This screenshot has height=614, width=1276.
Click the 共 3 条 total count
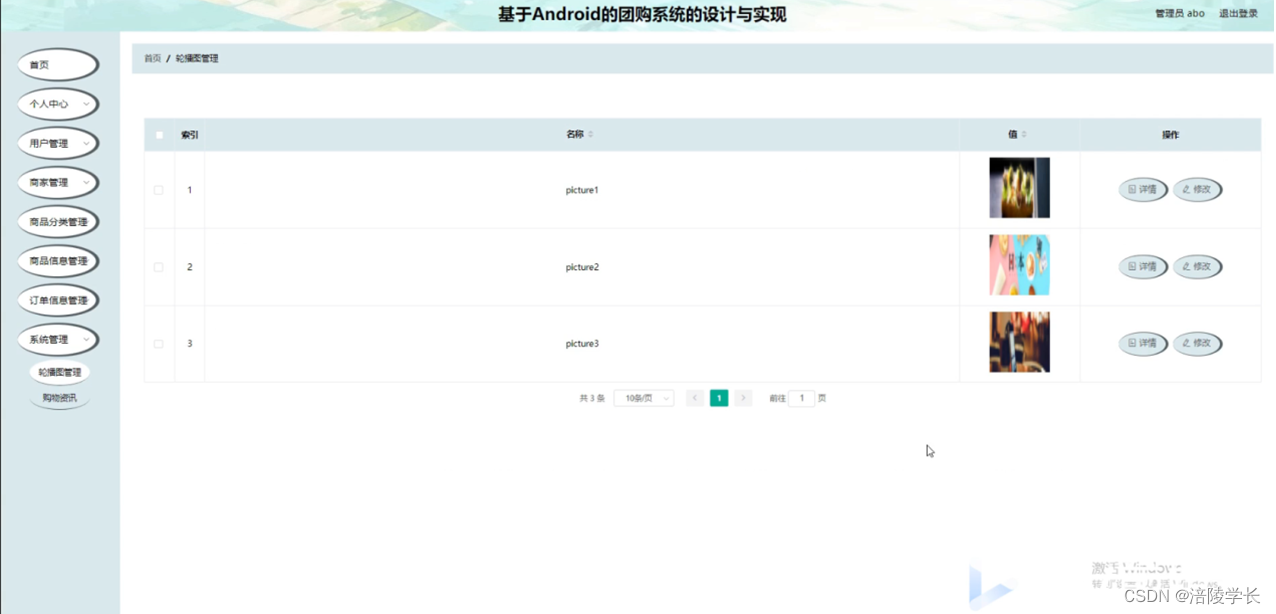pos(592,398)
